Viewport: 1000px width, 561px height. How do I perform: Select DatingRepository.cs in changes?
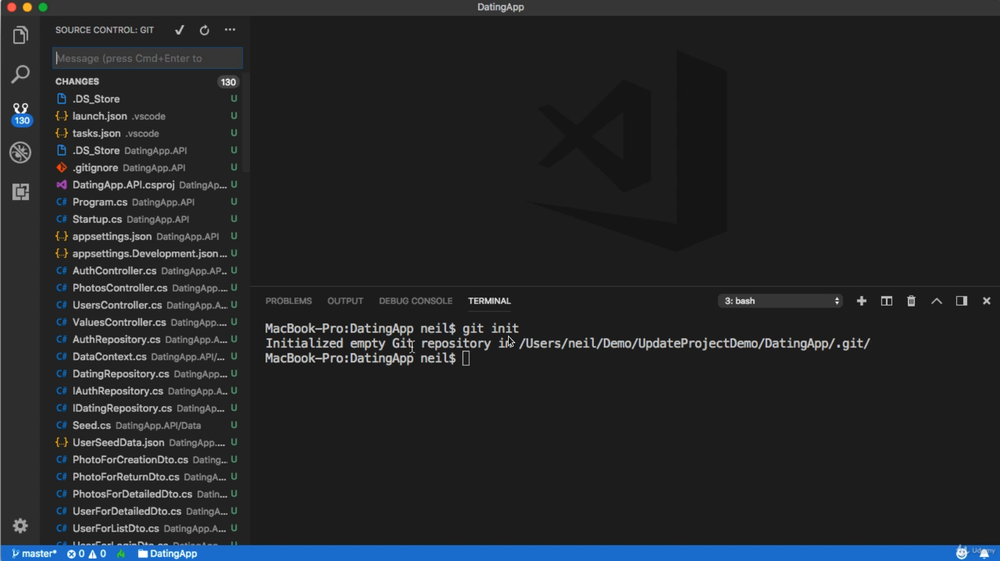tap(146, 374)
